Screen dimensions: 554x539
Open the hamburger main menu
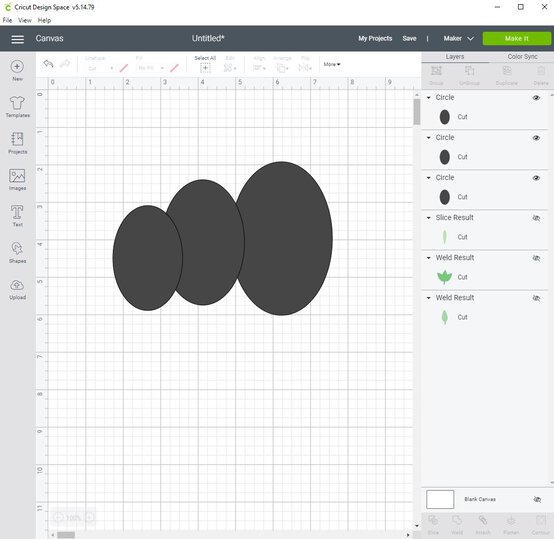(17, 39)
